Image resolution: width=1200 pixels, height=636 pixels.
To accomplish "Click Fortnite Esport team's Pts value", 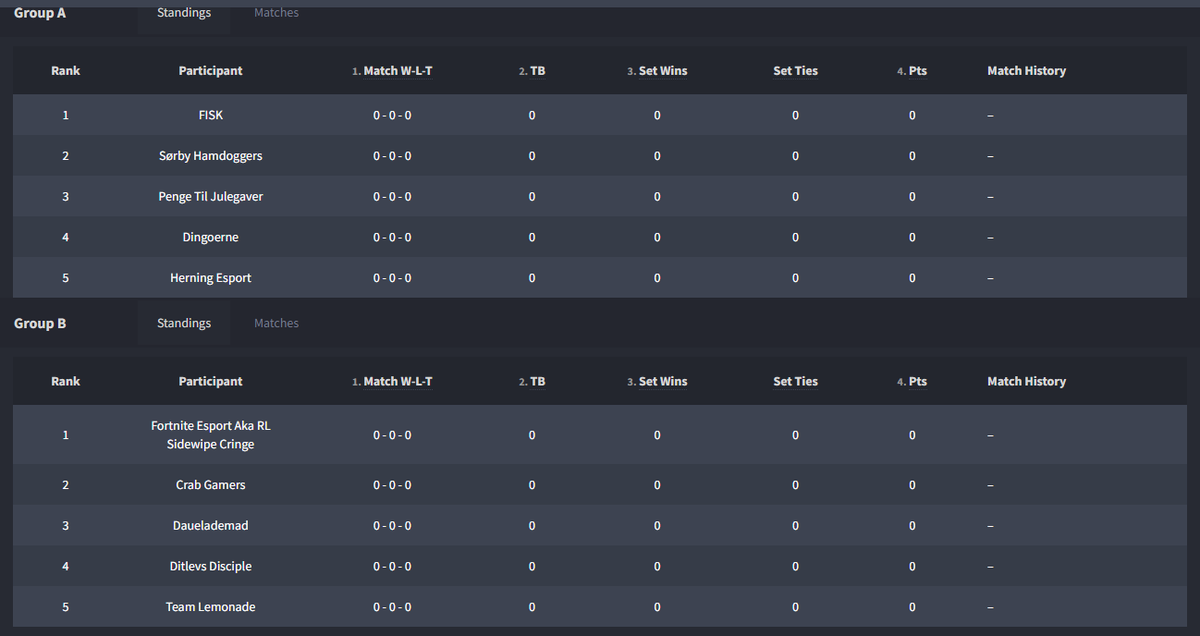I will (912, 435).
